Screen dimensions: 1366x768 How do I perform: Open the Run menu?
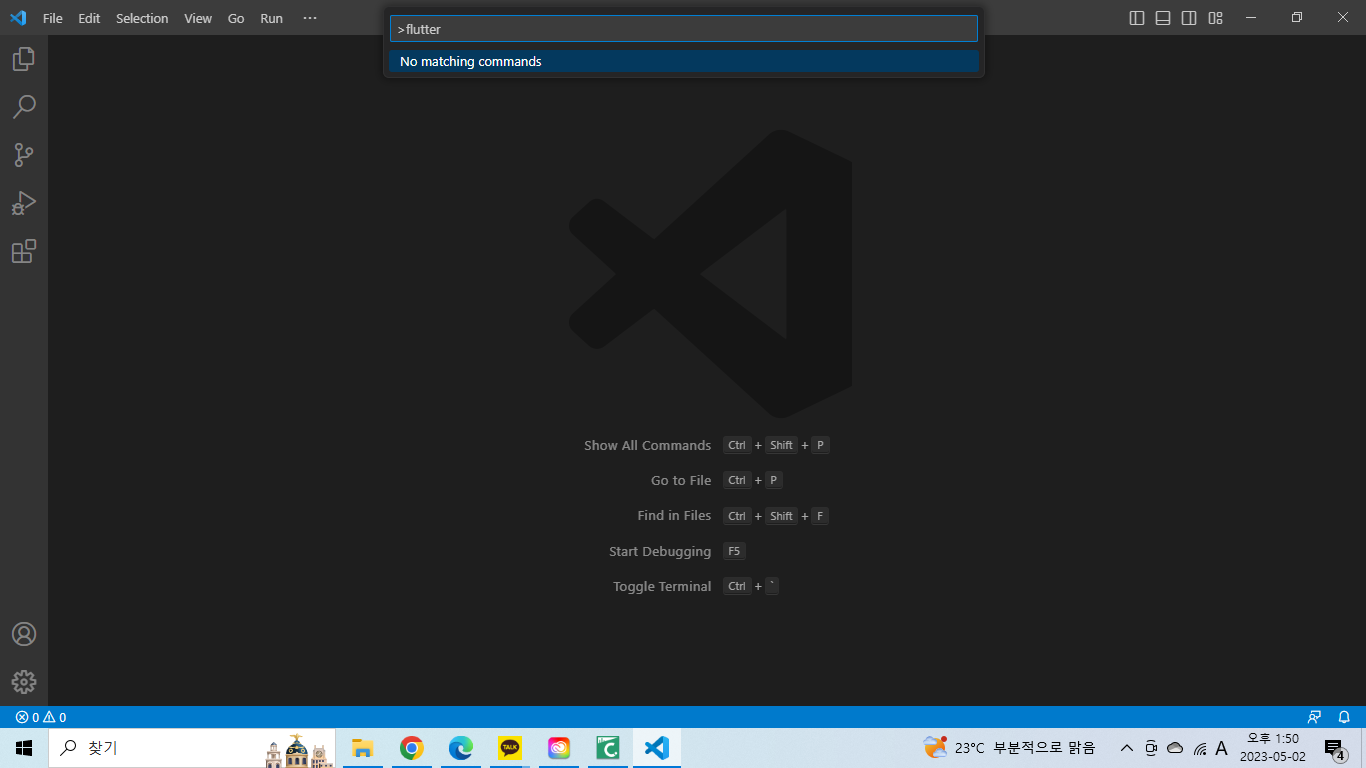(x=272, y=18)
